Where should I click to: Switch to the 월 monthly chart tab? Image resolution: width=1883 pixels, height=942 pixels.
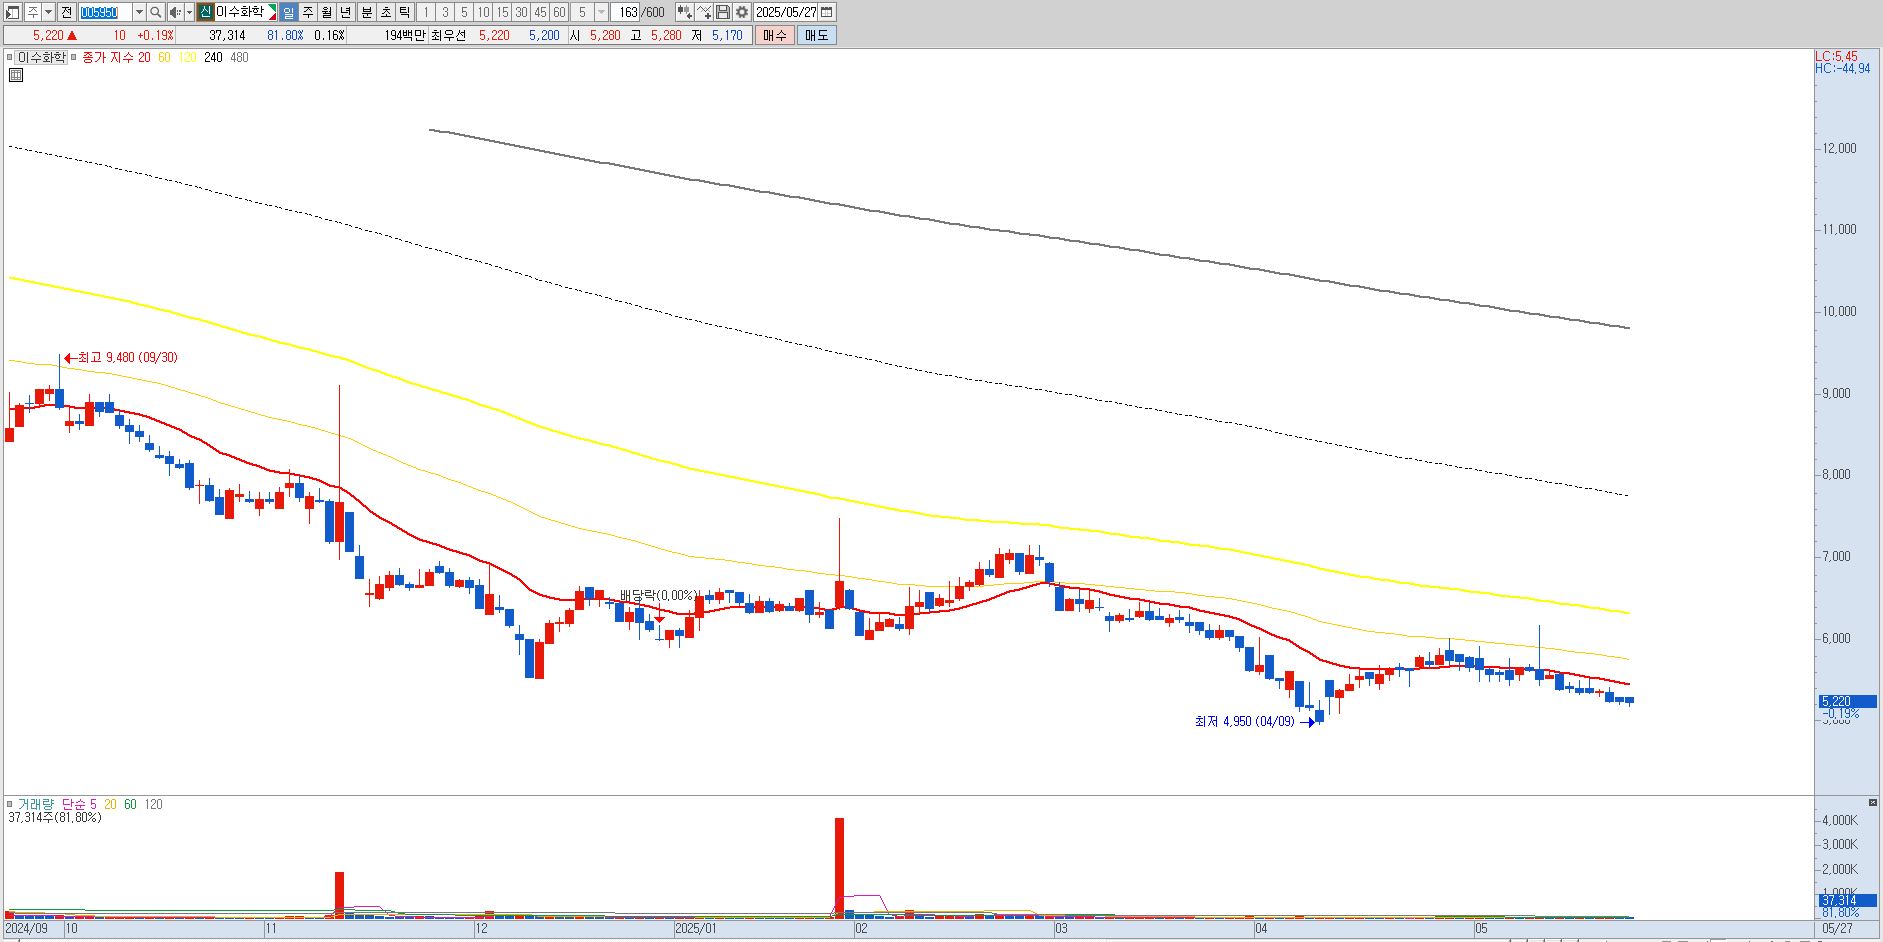(x=327, y=12)
